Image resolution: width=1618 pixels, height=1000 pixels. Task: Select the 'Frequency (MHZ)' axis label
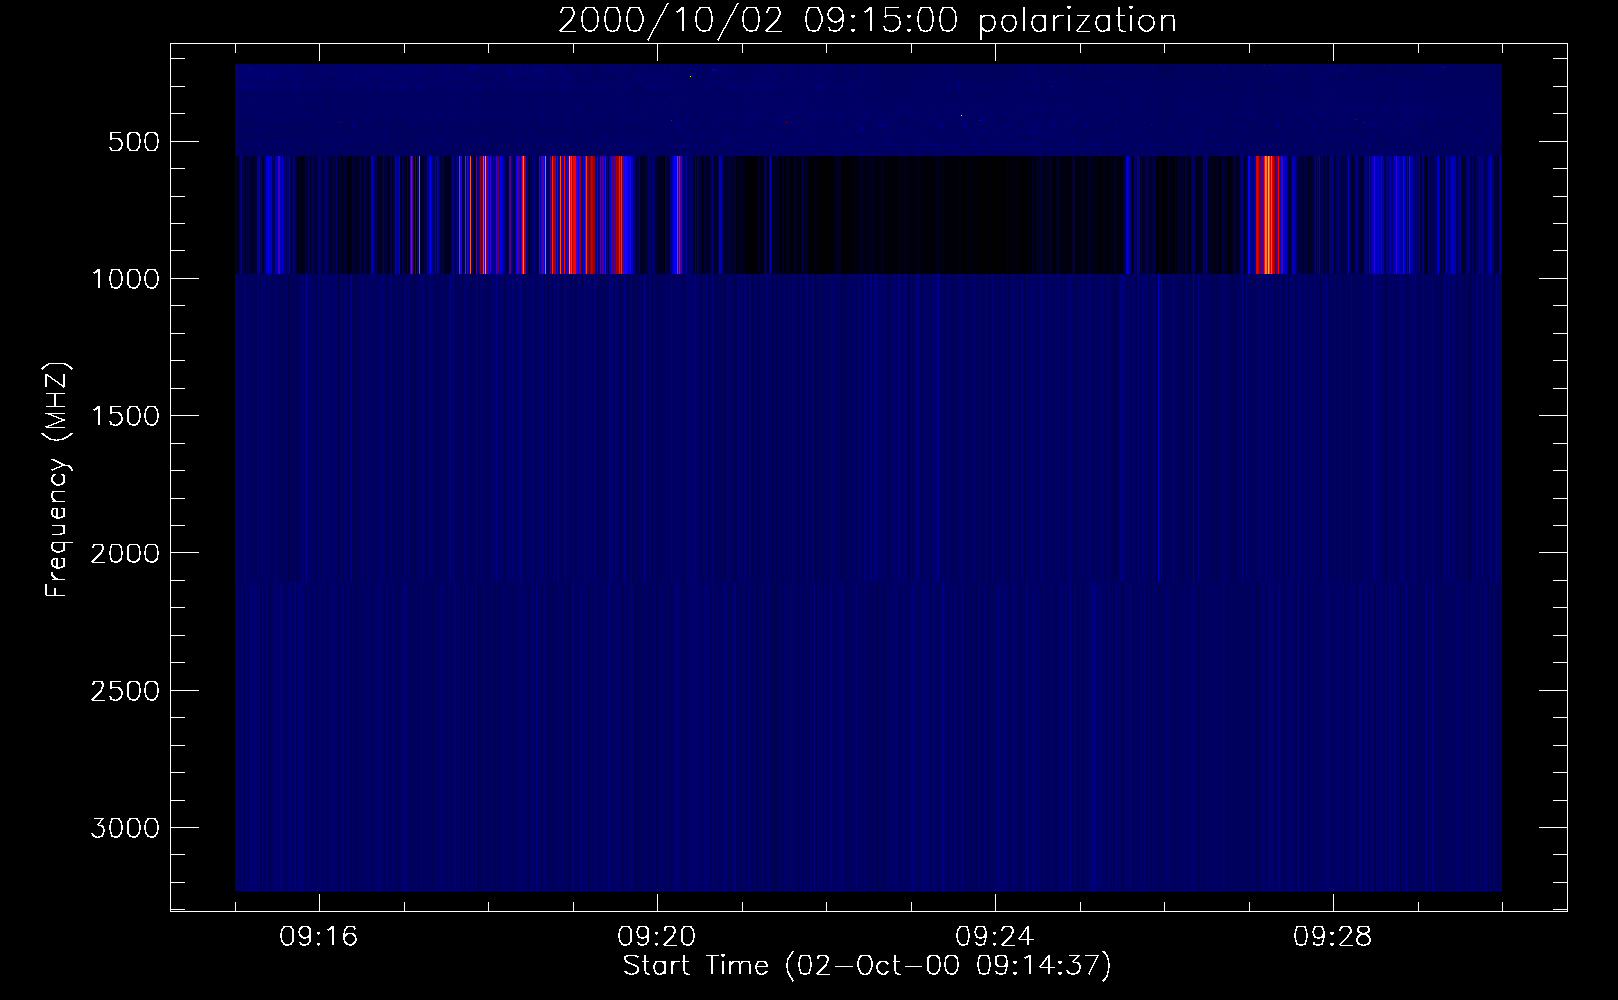(x=58, y=480)
